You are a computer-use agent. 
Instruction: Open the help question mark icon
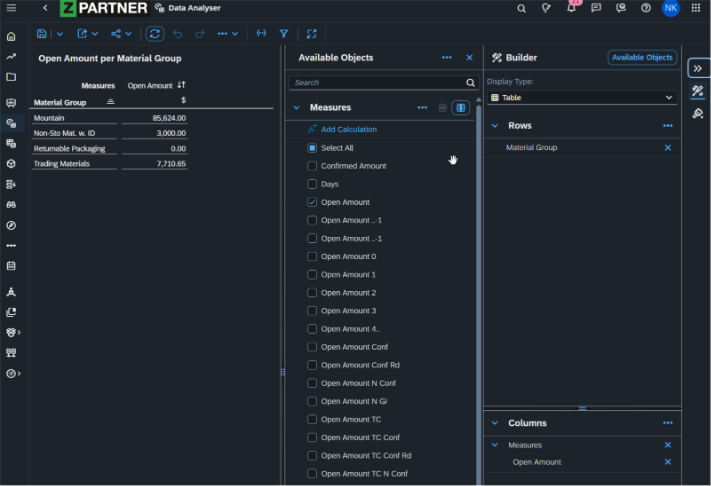[x=646, y=8]
